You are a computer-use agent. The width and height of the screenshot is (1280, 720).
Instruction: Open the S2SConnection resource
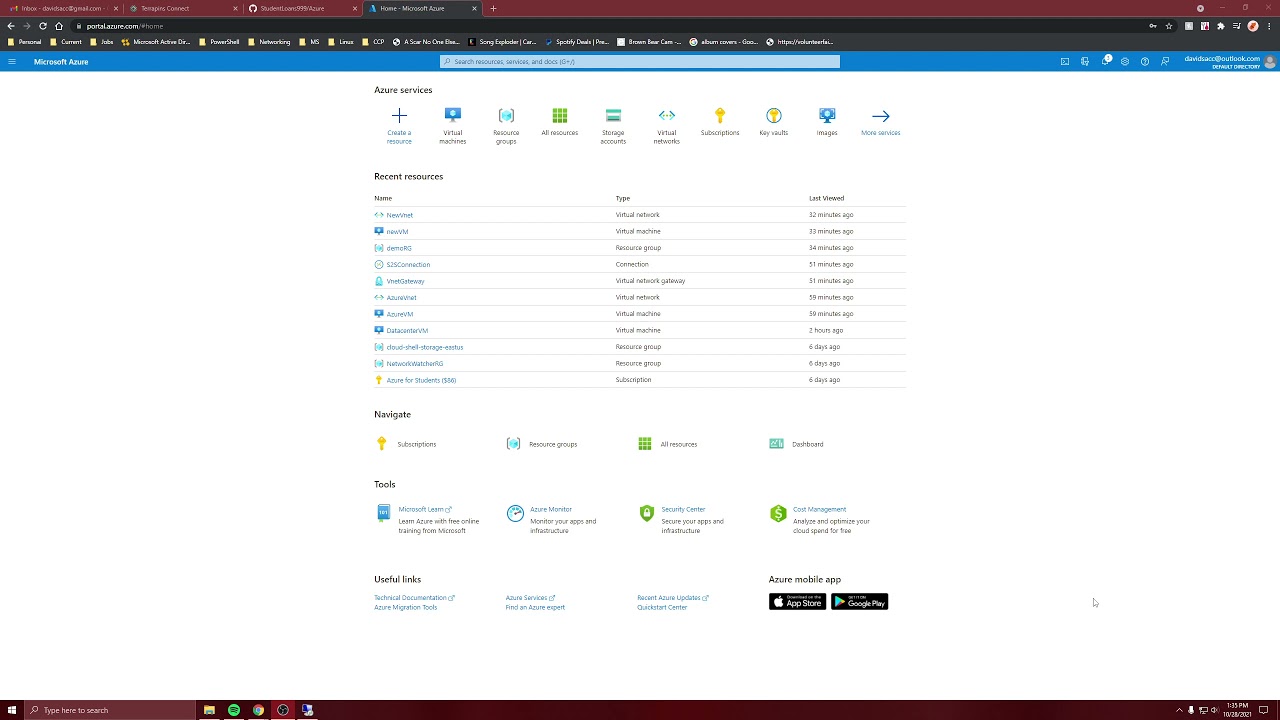point(408,264)
